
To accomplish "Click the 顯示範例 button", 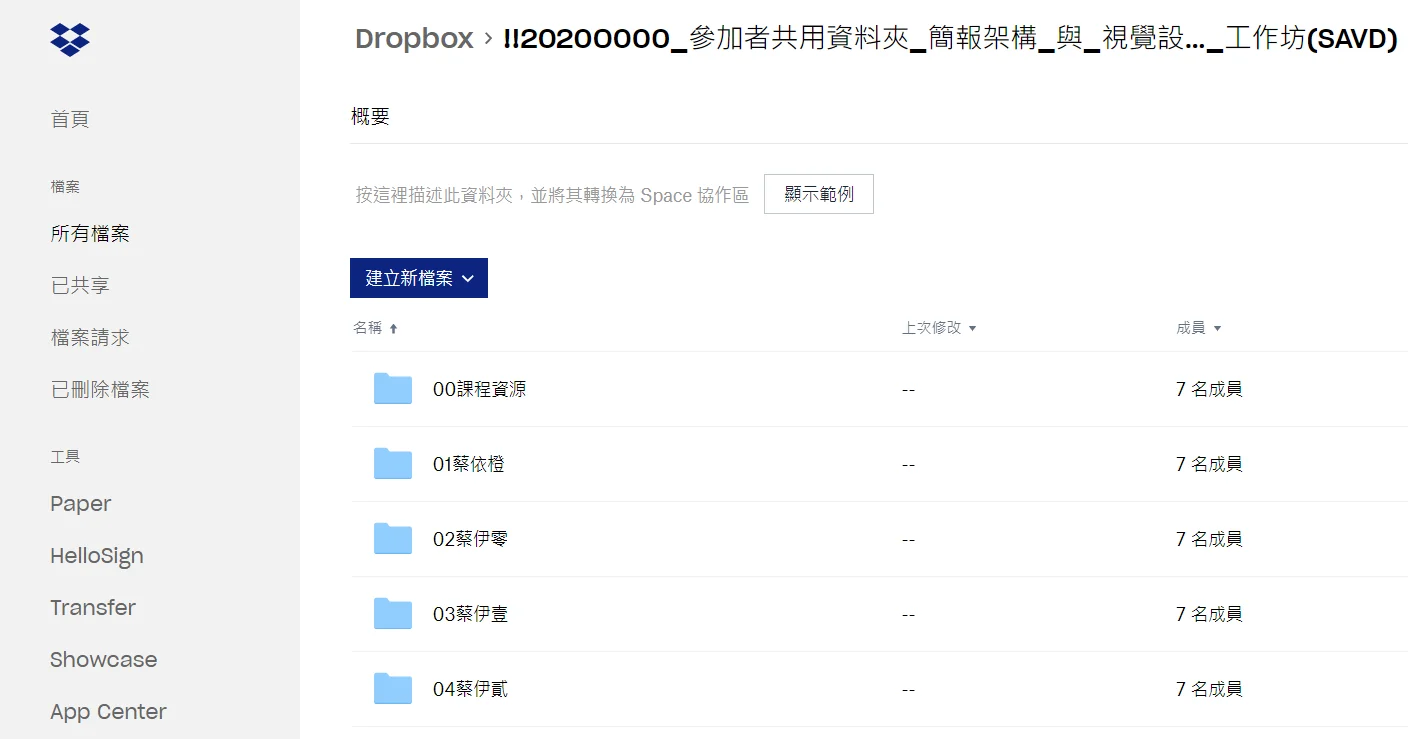I will tap(819, 194).
